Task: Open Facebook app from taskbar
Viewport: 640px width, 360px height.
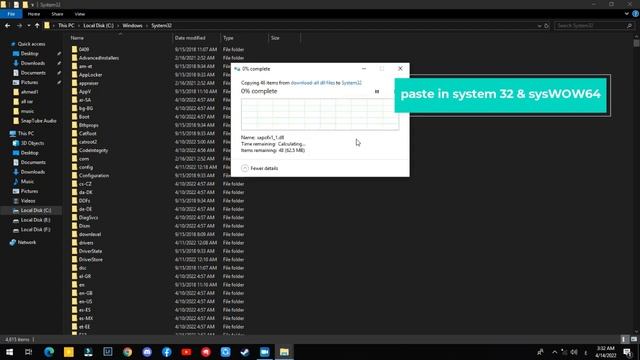Action: pos(167,352)
